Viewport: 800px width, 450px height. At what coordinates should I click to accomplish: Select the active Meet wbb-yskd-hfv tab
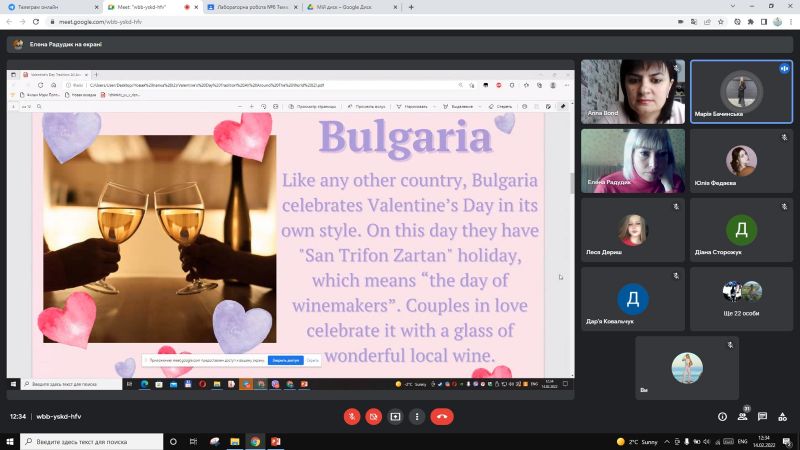point(152,7)
